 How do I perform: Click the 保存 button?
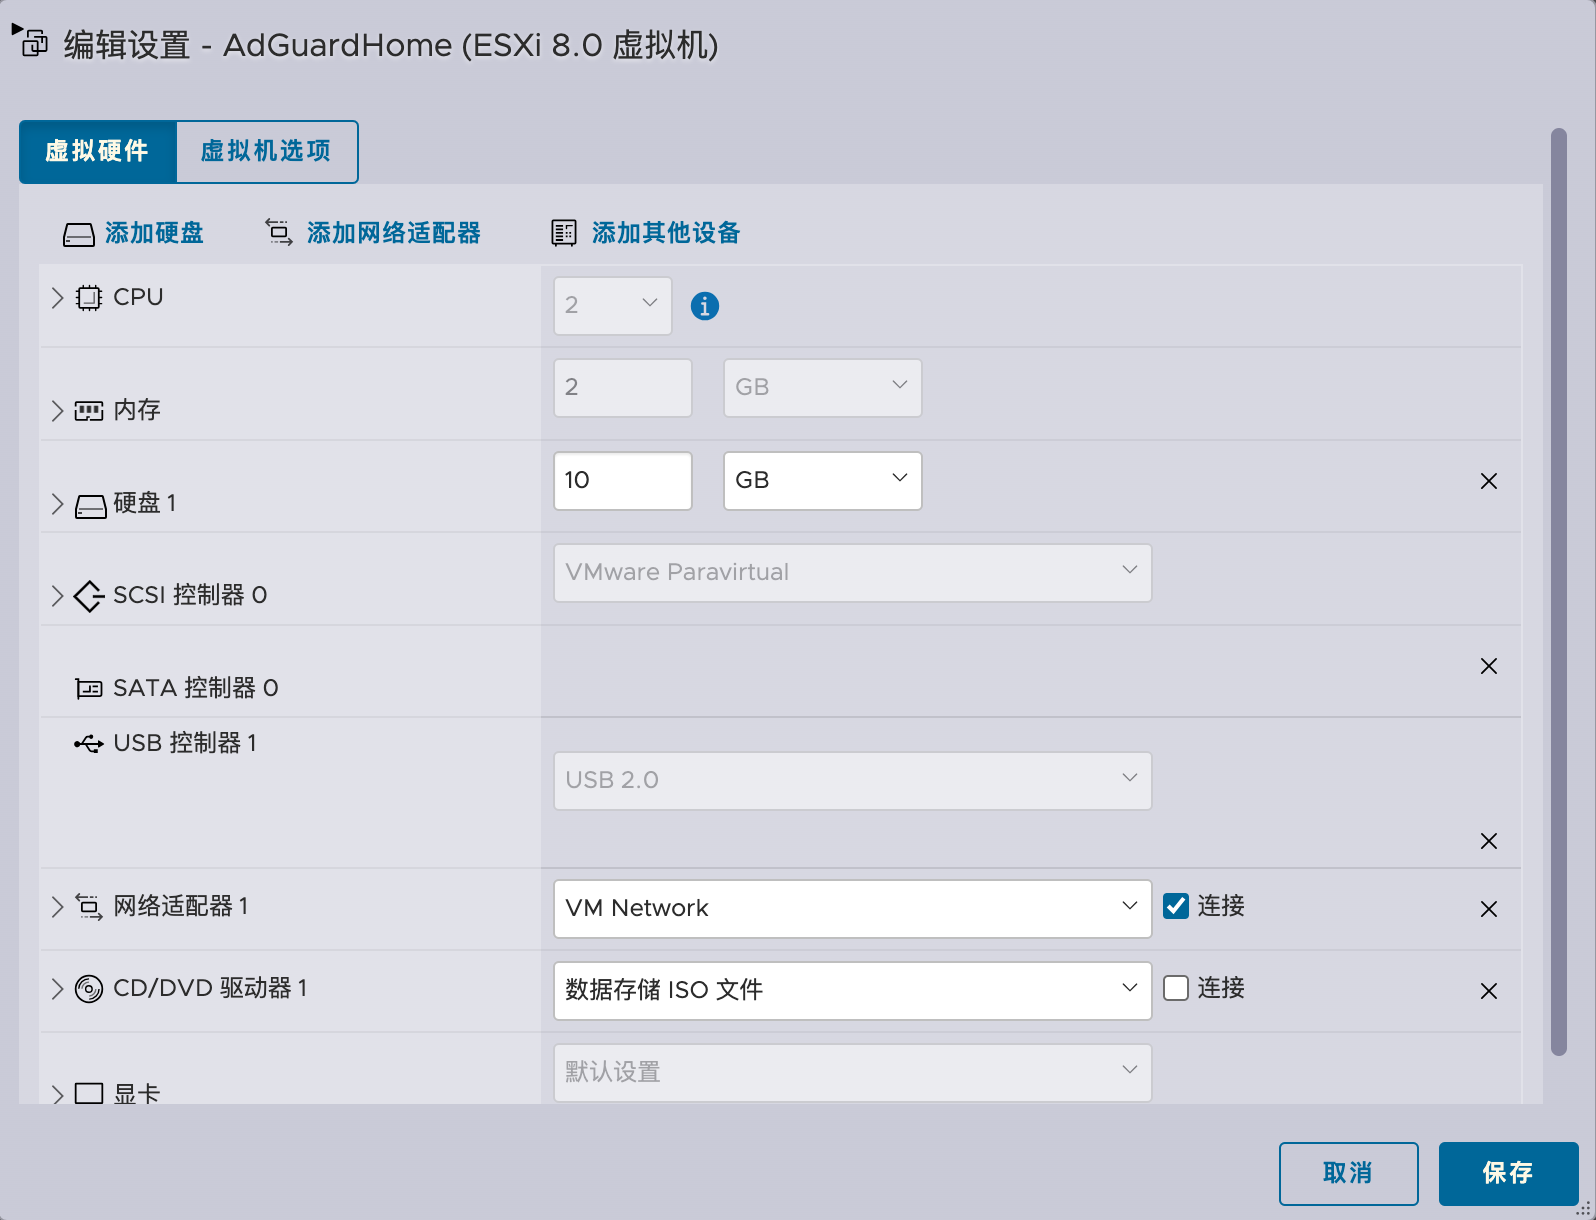click(x=1509, y=1174)
